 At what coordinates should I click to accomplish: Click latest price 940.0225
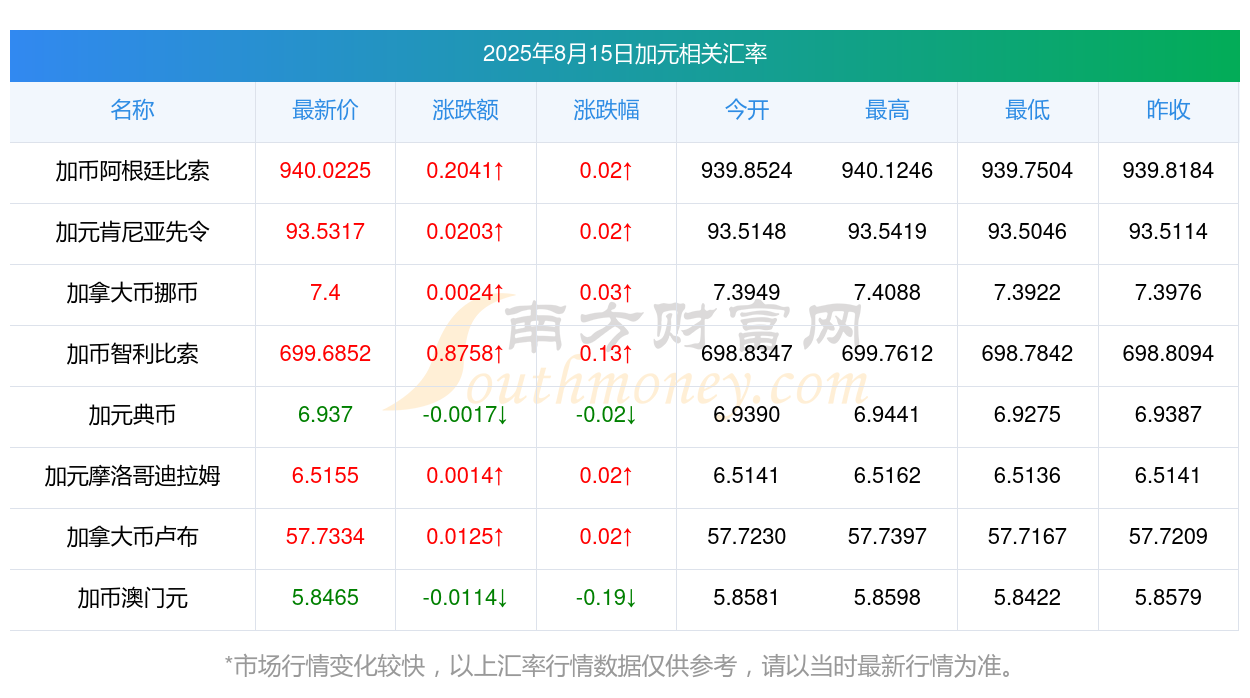325,171
